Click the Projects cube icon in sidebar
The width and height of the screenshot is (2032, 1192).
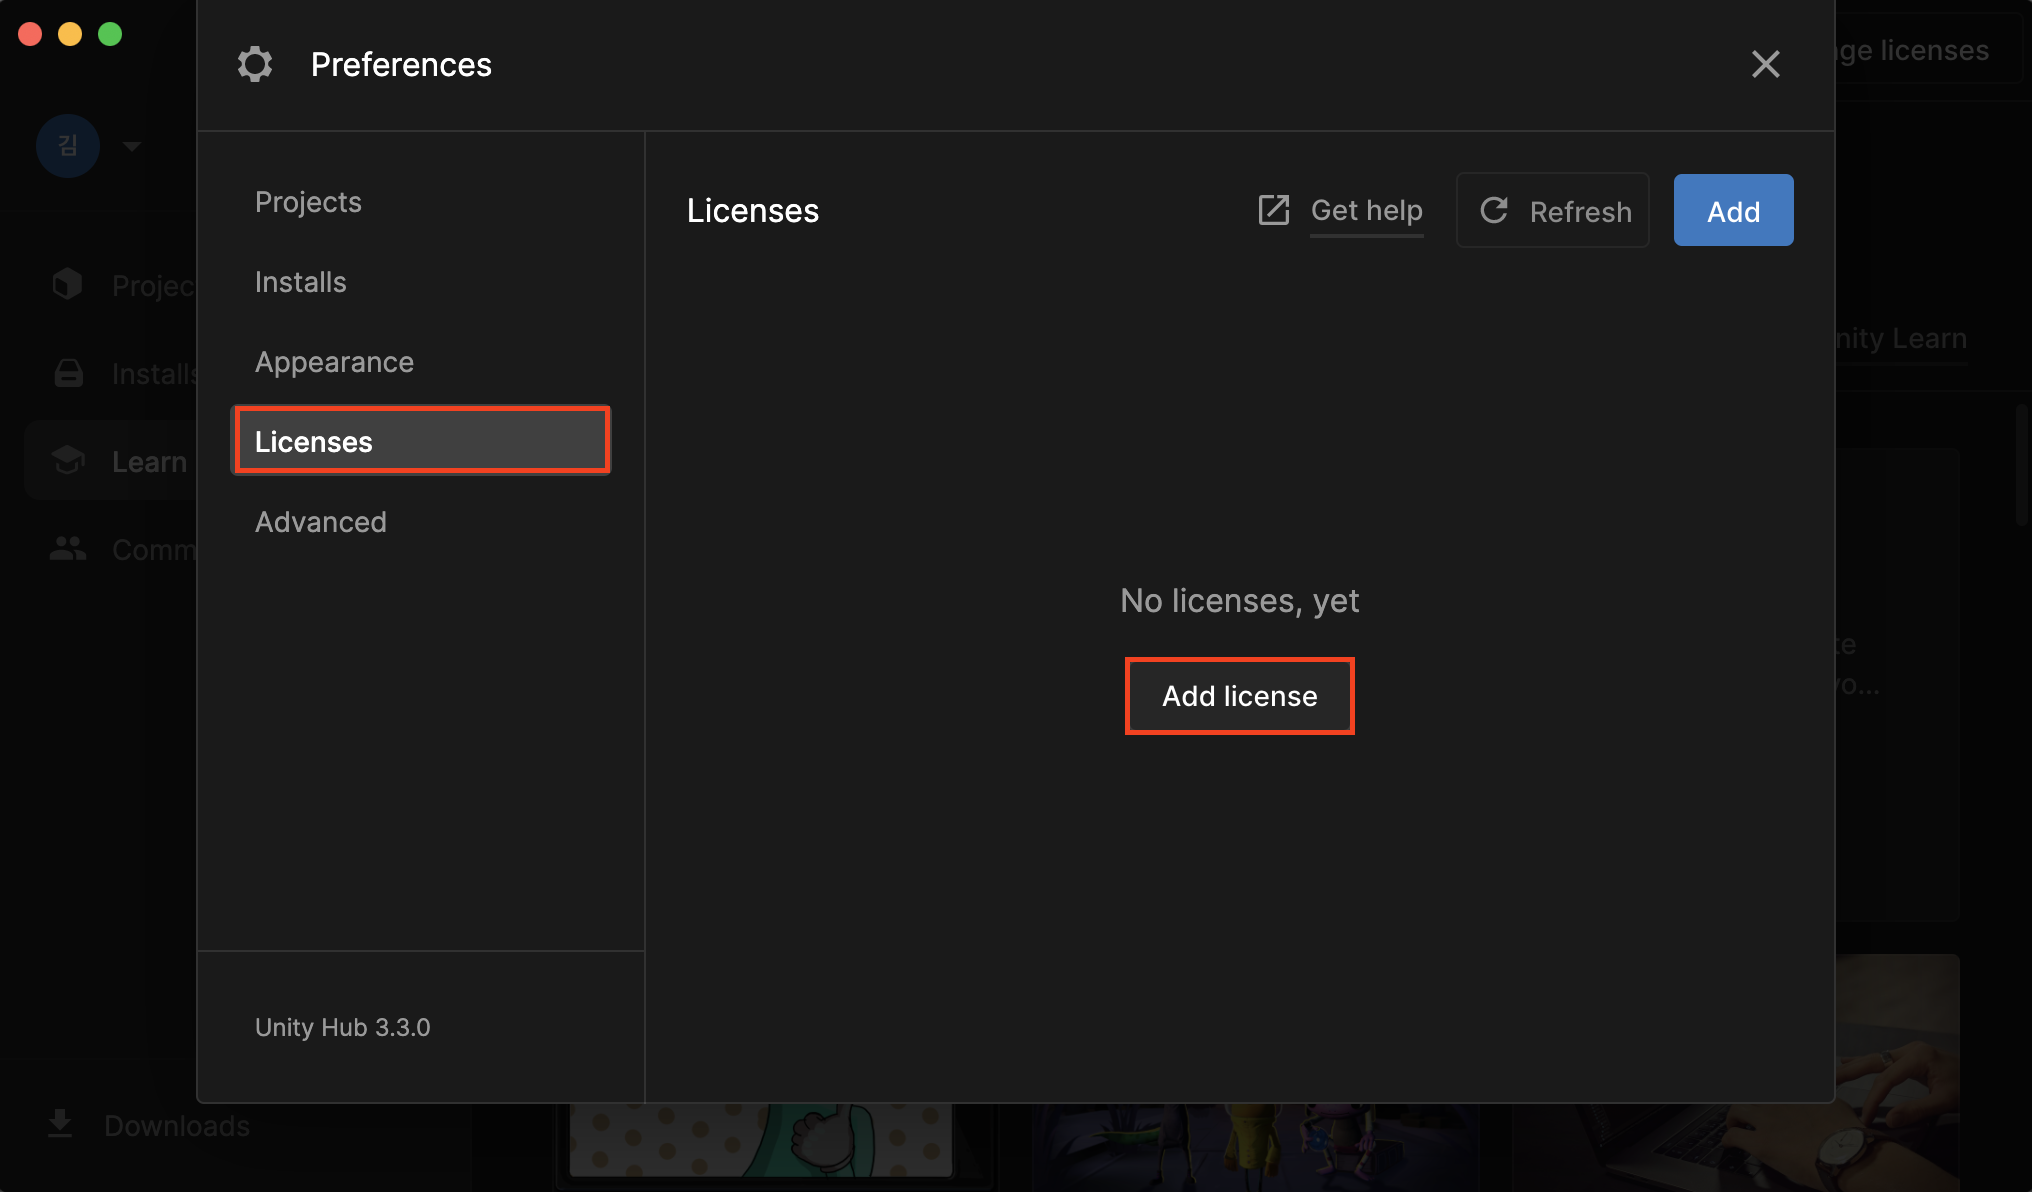(x=68, y=285)
